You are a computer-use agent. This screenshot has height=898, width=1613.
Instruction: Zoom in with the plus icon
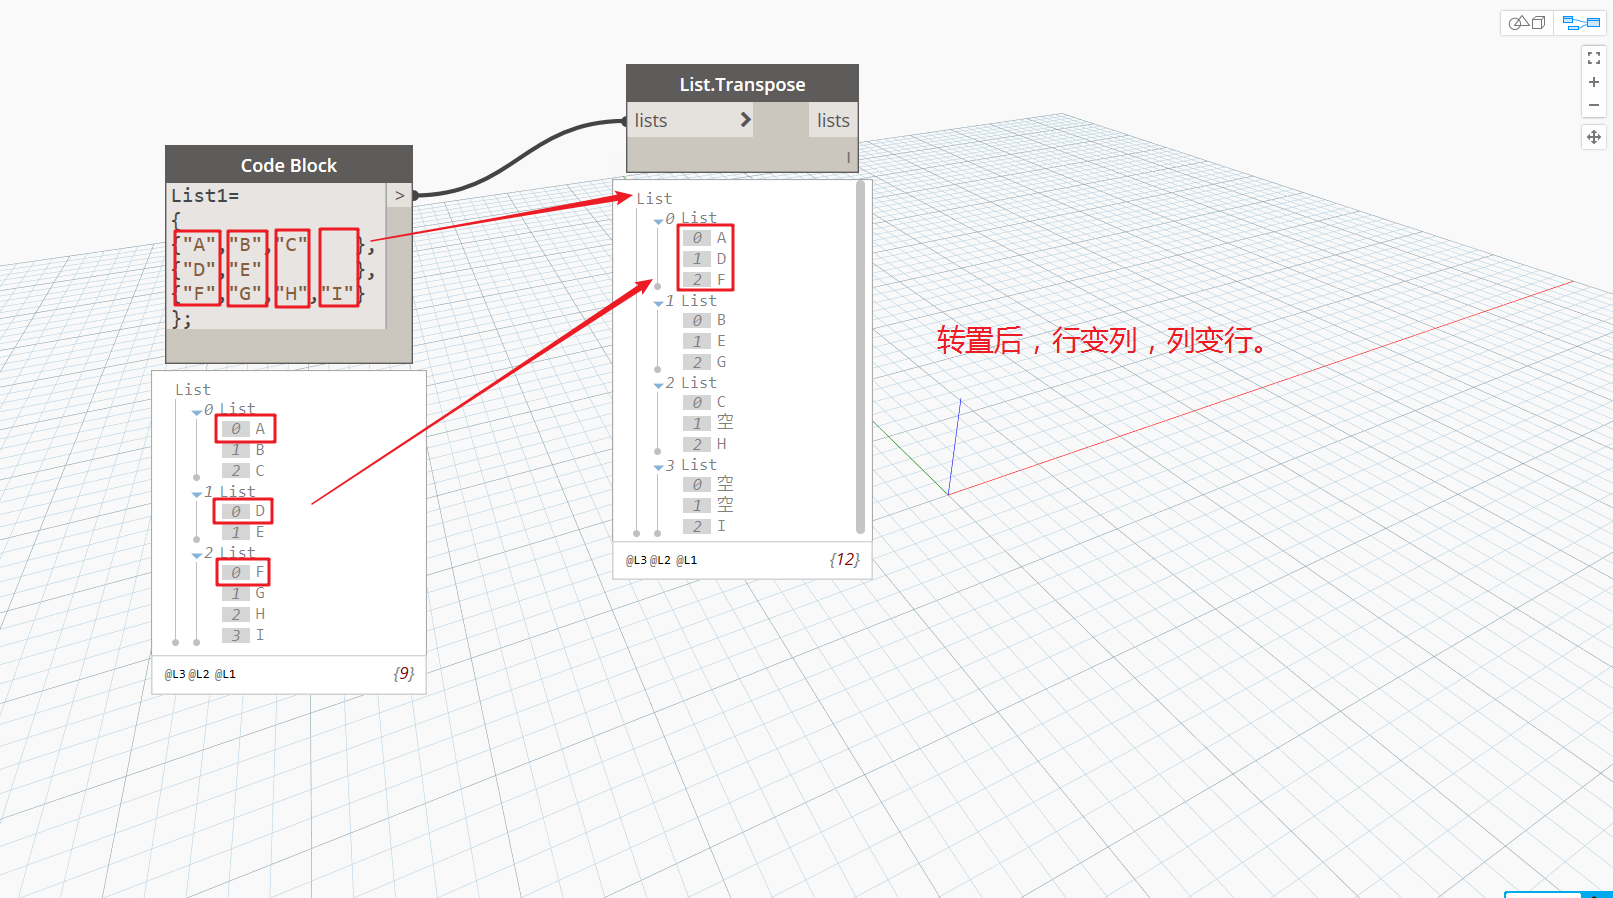tap(1594, 82)
